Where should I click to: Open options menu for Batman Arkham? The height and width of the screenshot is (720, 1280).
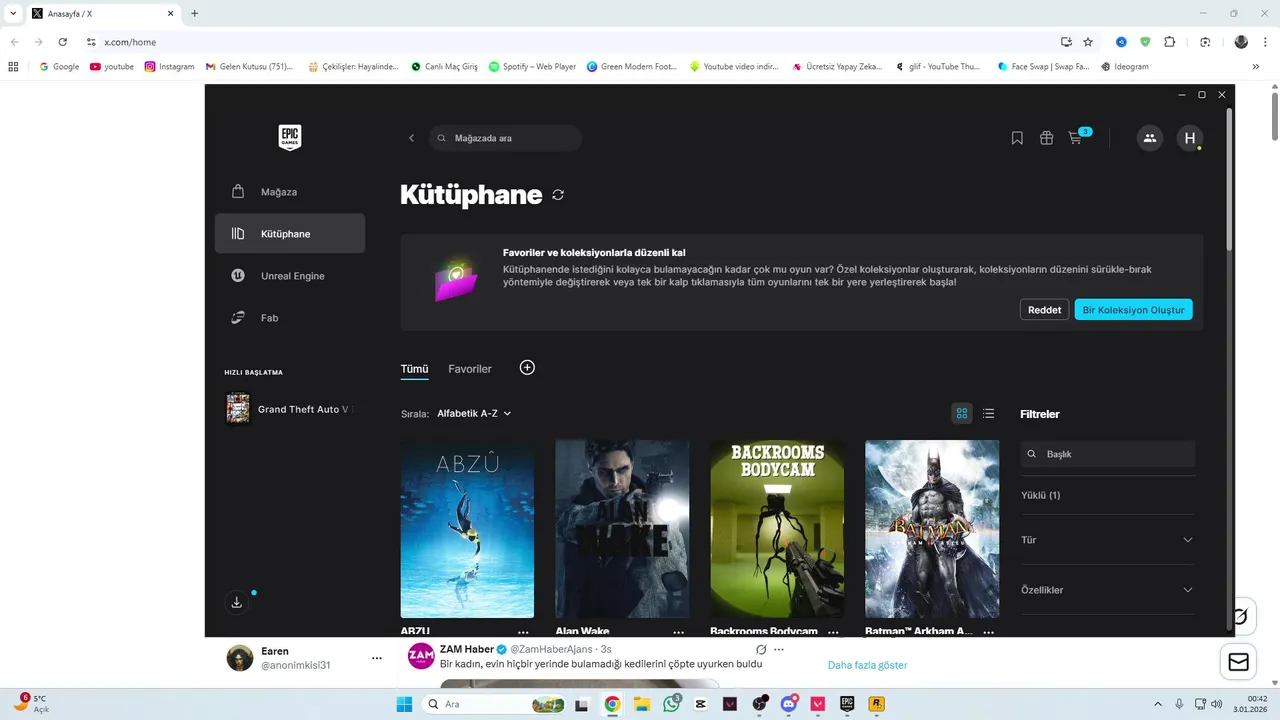(x=988, y=632)
